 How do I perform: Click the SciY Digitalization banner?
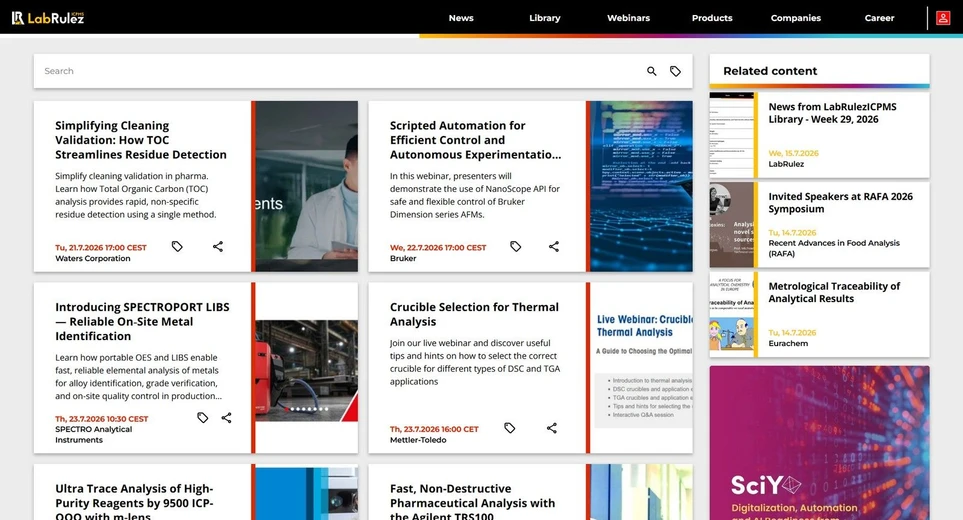click(819, 443)
